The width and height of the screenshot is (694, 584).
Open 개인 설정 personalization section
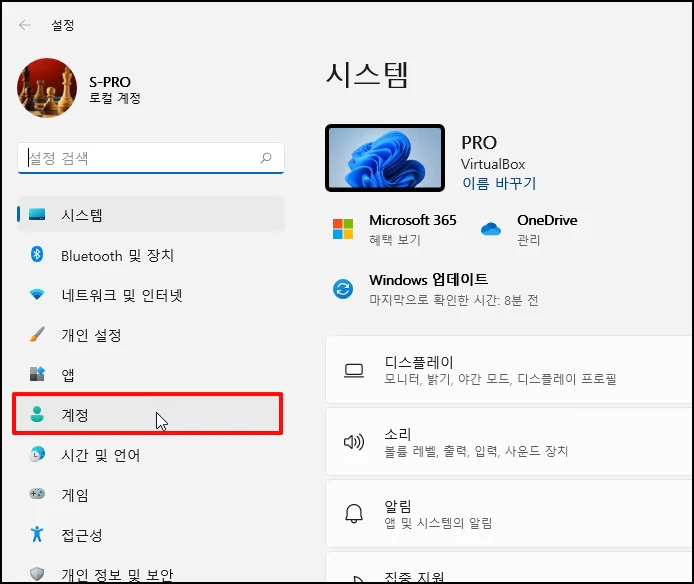coord(150,335)
